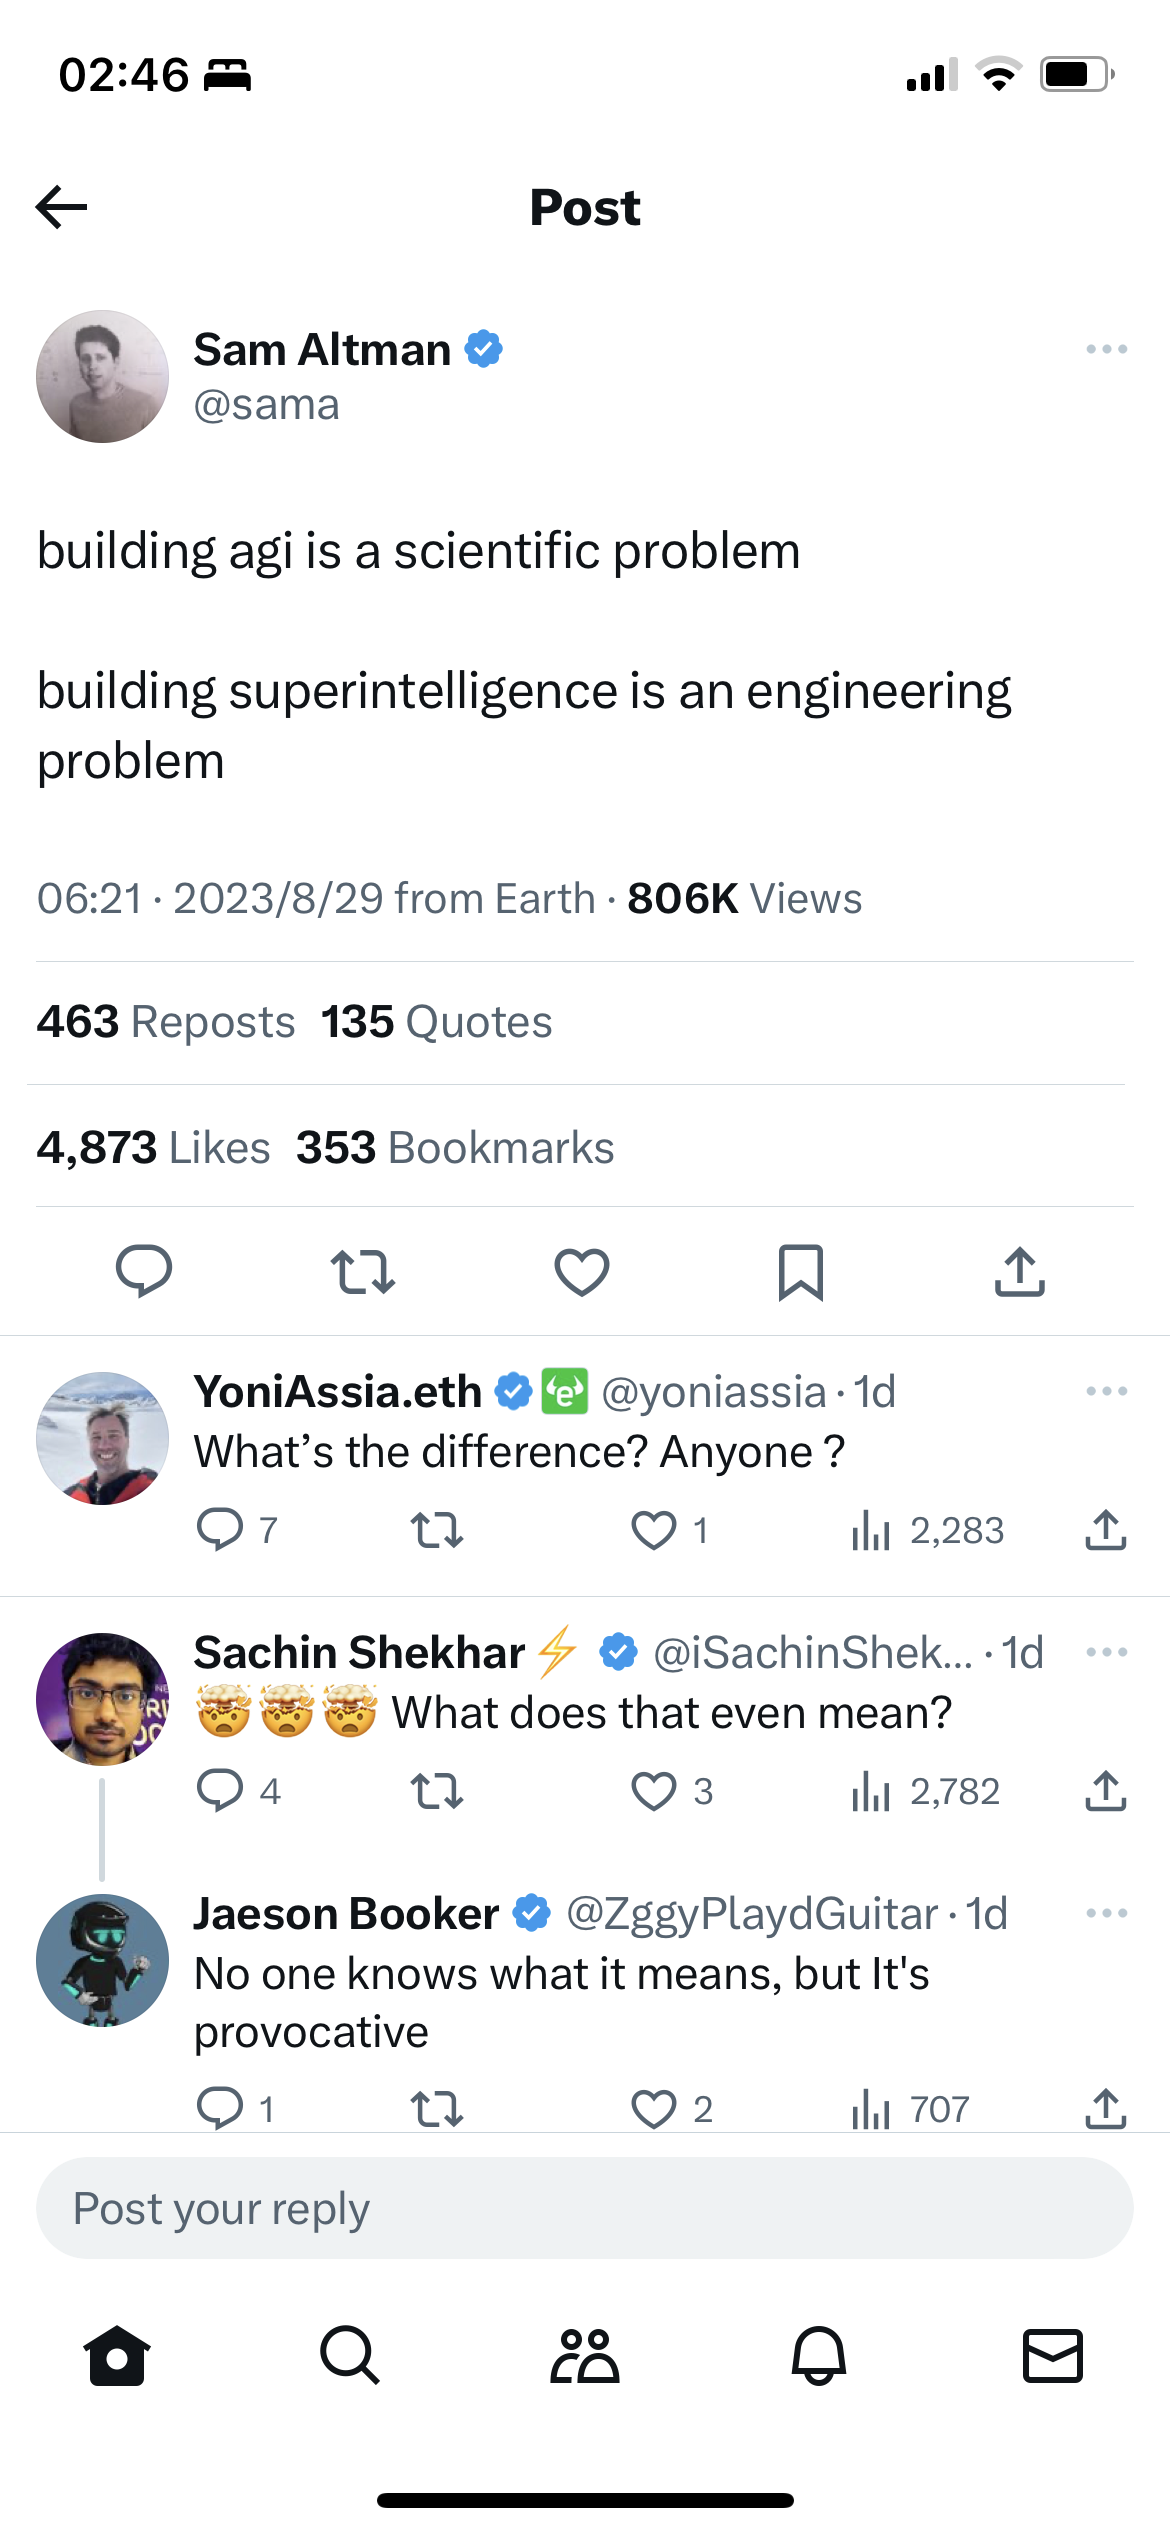
Task: Open more options on YoniAssia.eth's reply
Action: tap(1106, 1391)
